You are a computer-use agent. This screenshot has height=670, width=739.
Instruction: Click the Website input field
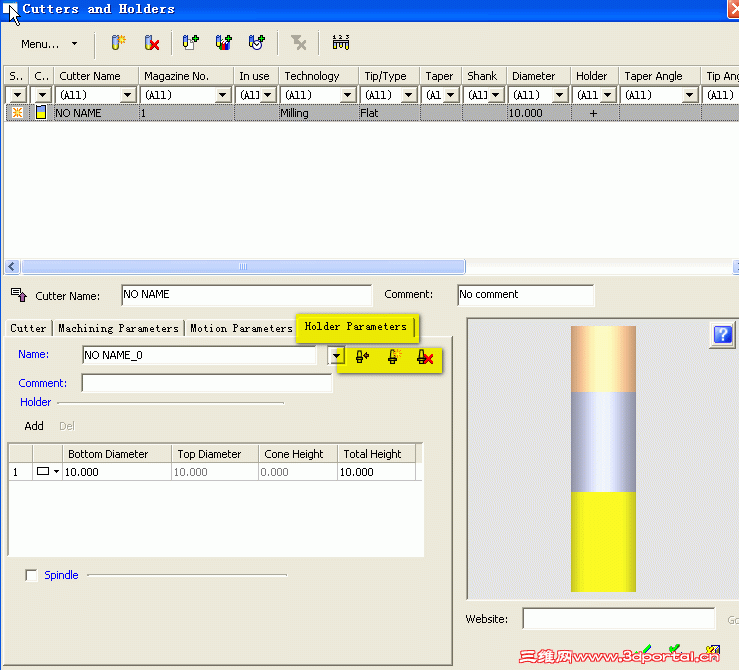tap(619, 619)
